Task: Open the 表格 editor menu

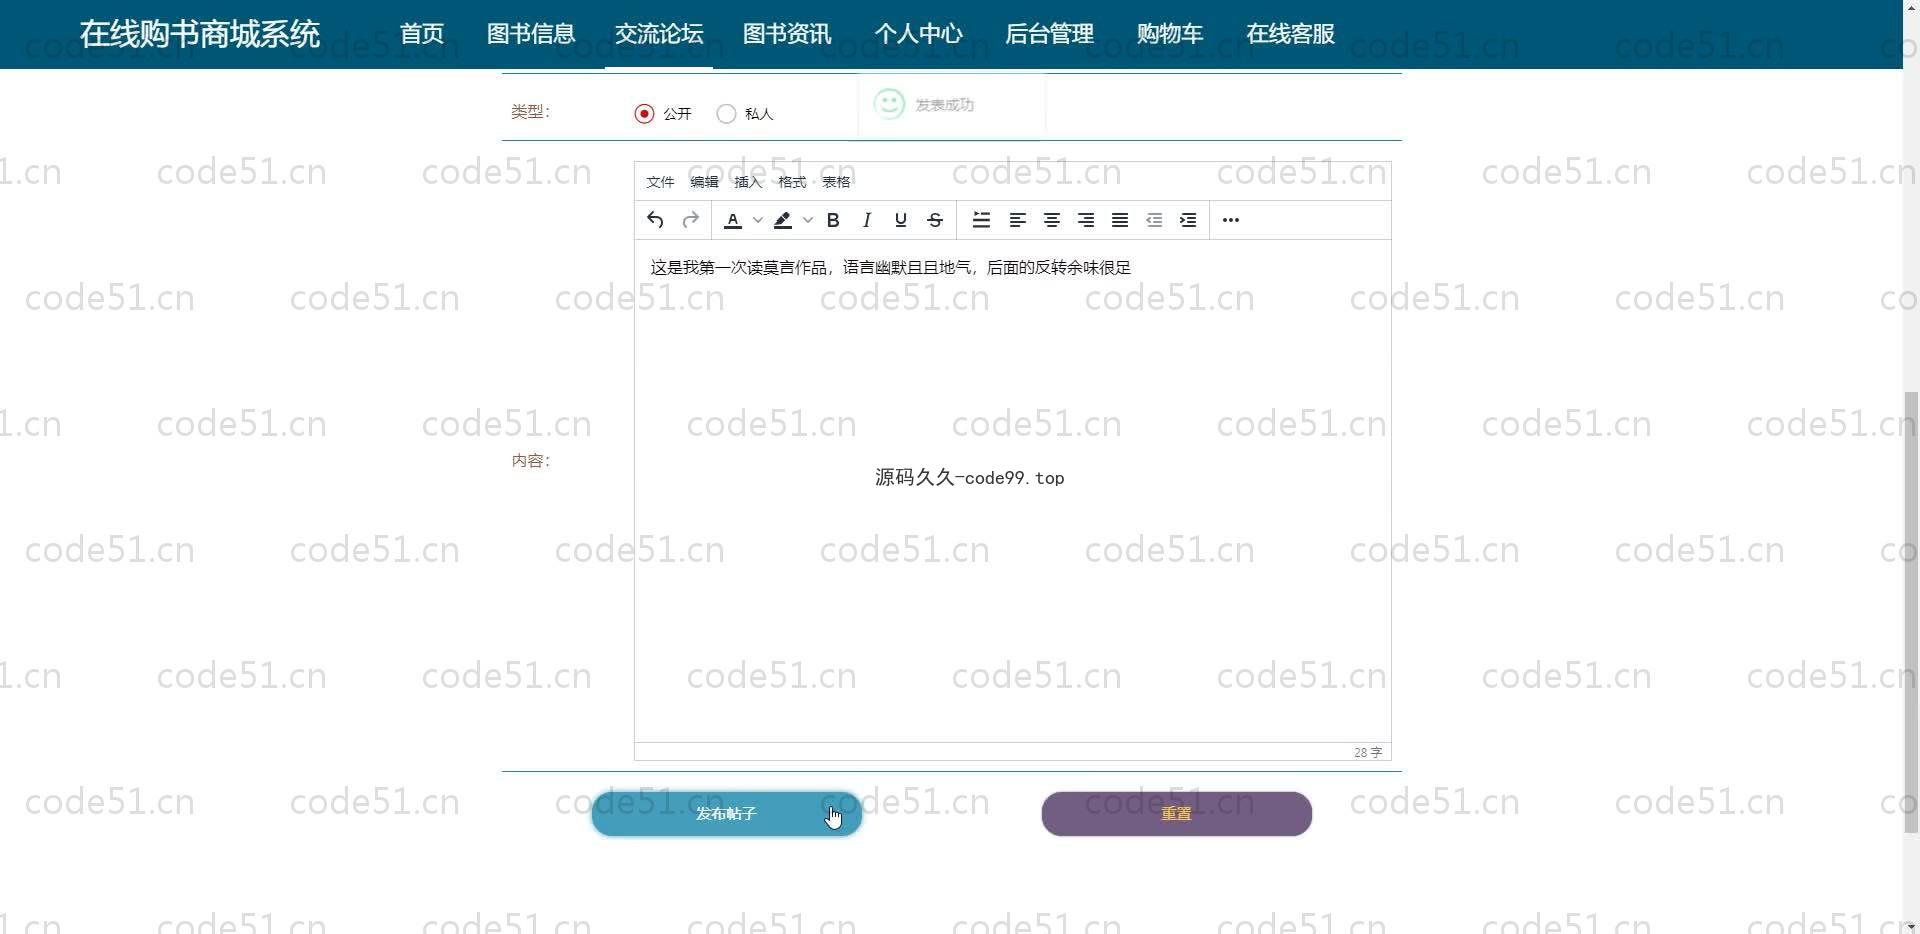Action: pos(836,182)
